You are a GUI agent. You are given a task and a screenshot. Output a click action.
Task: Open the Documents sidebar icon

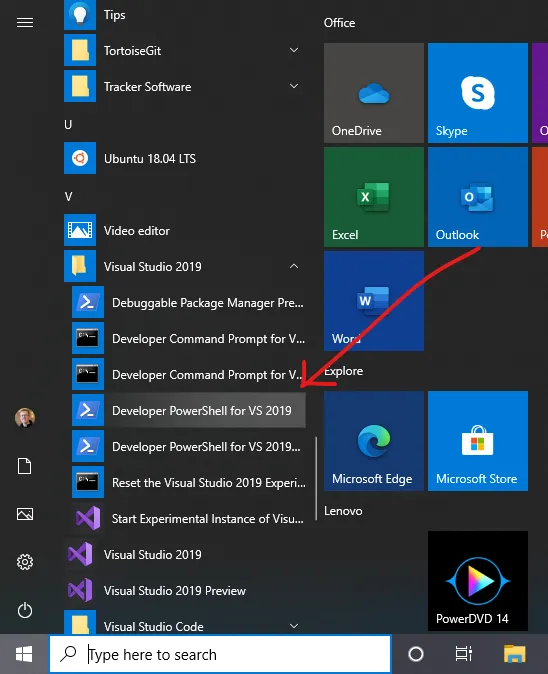[24, 466]
